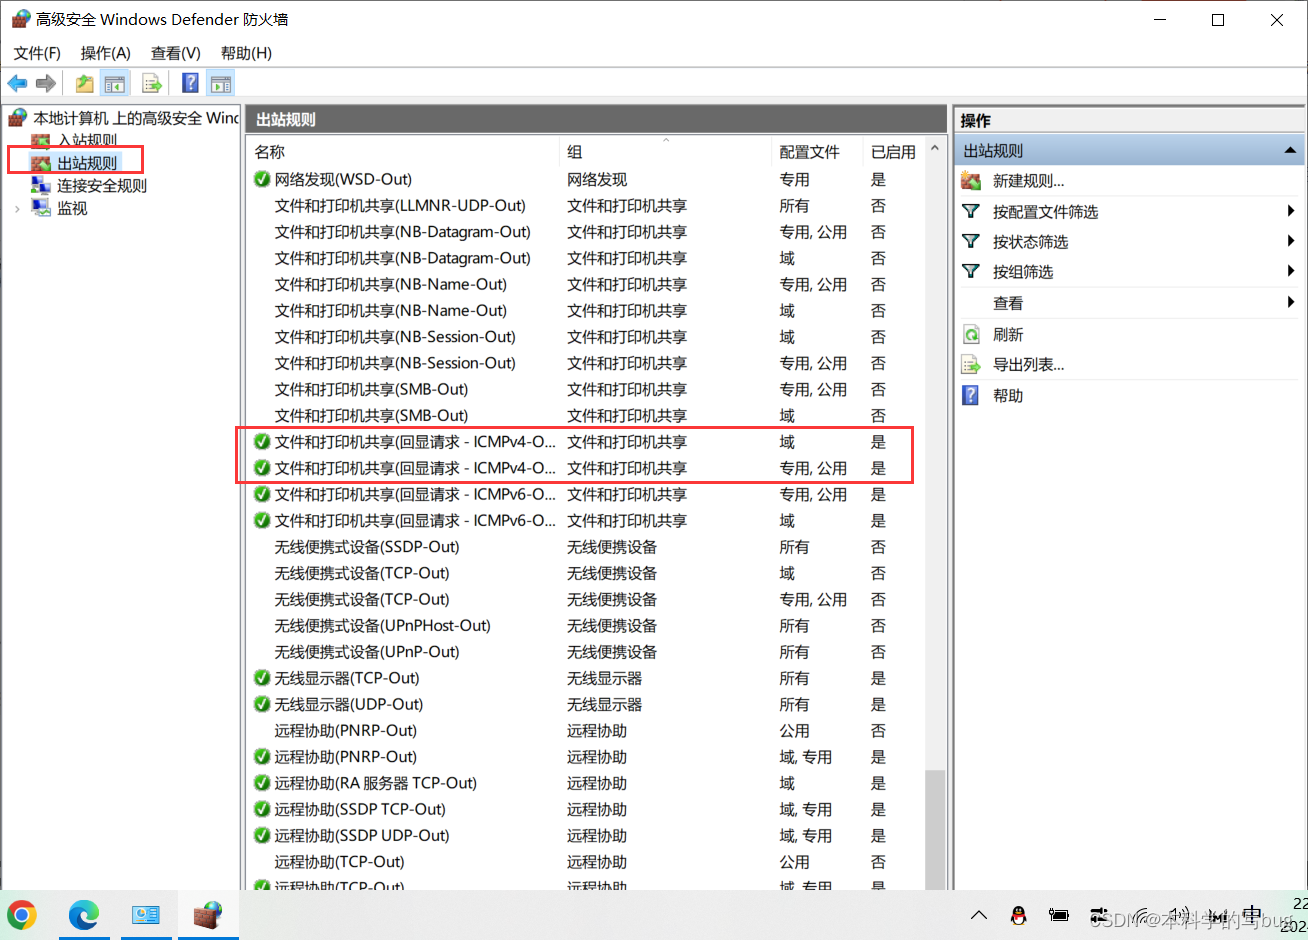Toggle the console tree show/hide icon
Screen dimensions: 1308x940
[115, 84]
